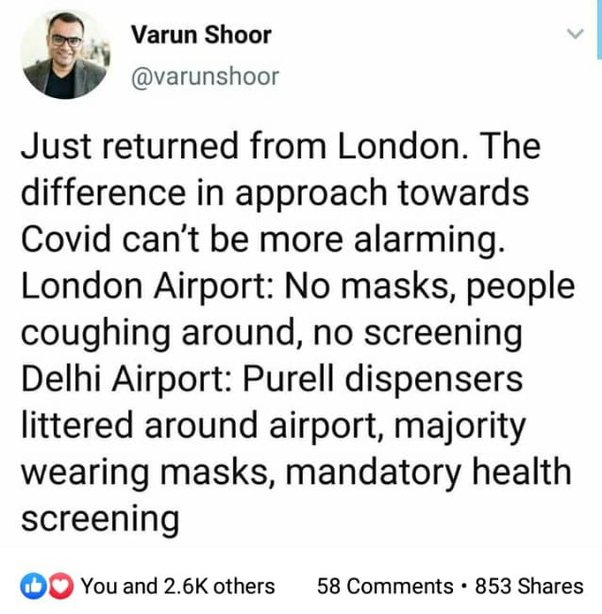Viewport: 602px width, 614px height.
Task: Tap the "littered around airport, majority" line
Action: coord(273,426)
